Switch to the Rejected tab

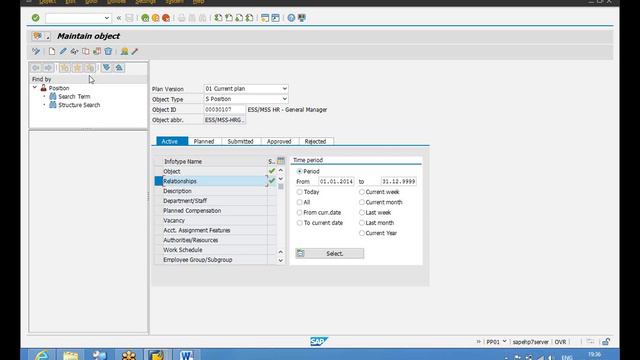[x=316, y=141]
